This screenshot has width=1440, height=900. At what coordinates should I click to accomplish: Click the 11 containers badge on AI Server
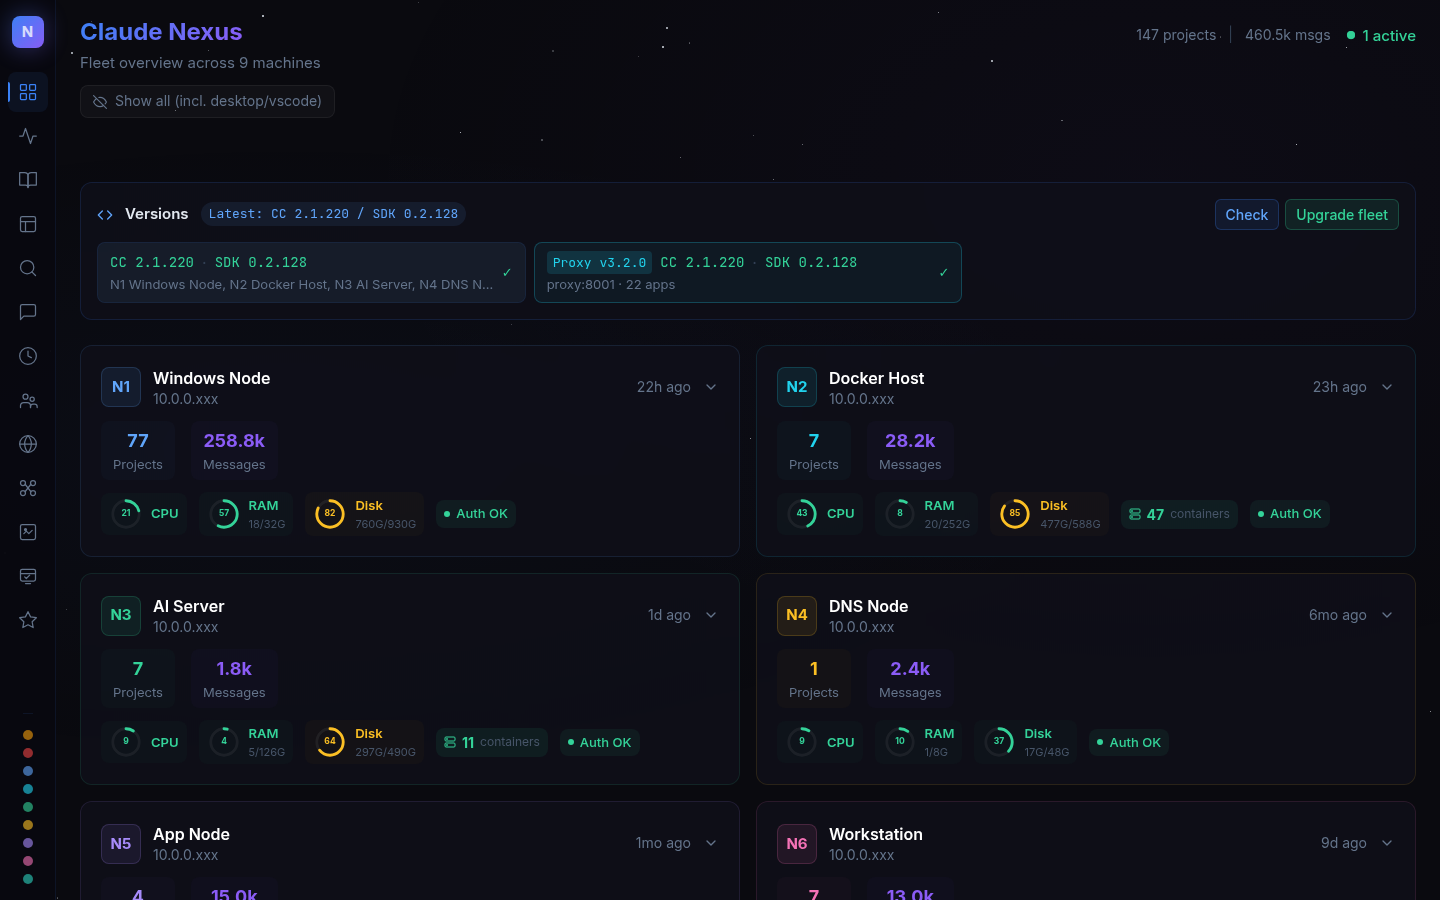[492, 742]
